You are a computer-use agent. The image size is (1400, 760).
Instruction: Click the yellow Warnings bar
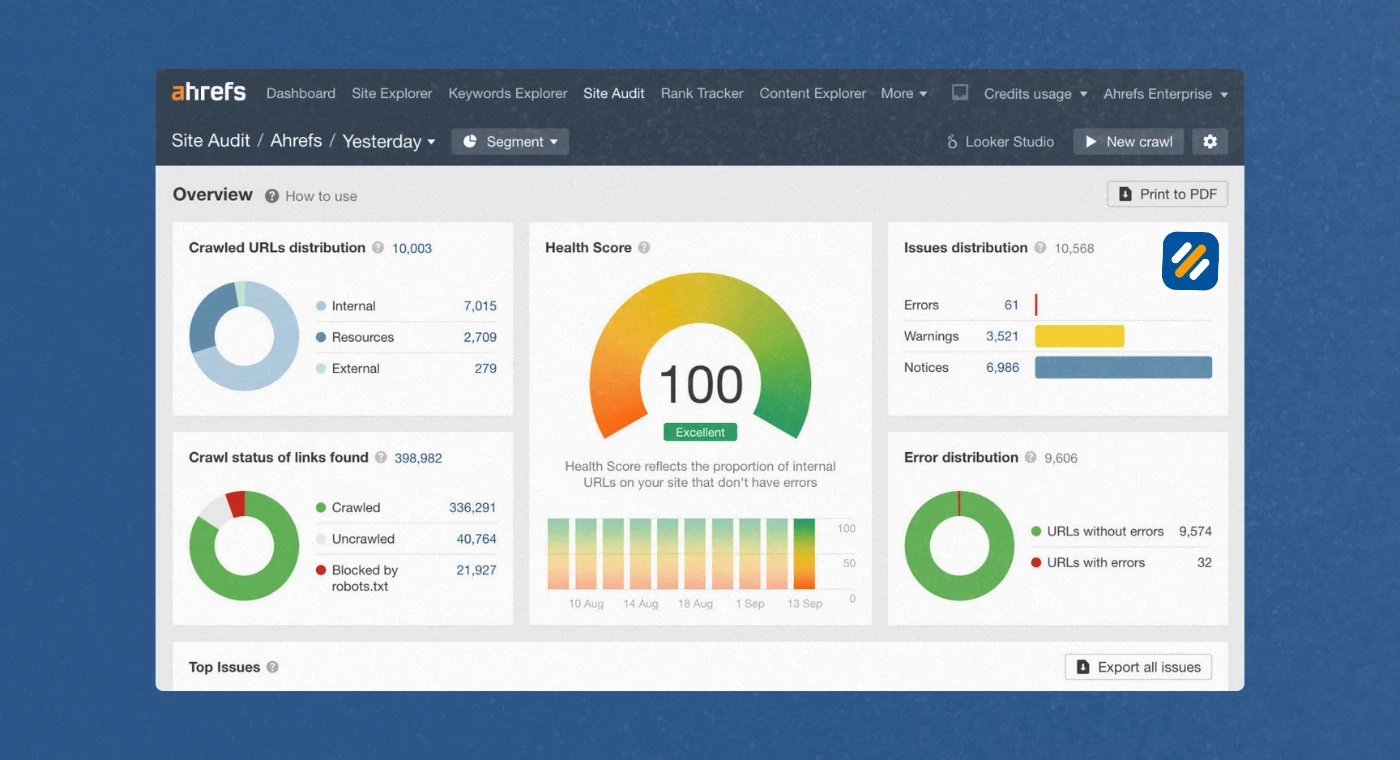tap(1080, 336)
